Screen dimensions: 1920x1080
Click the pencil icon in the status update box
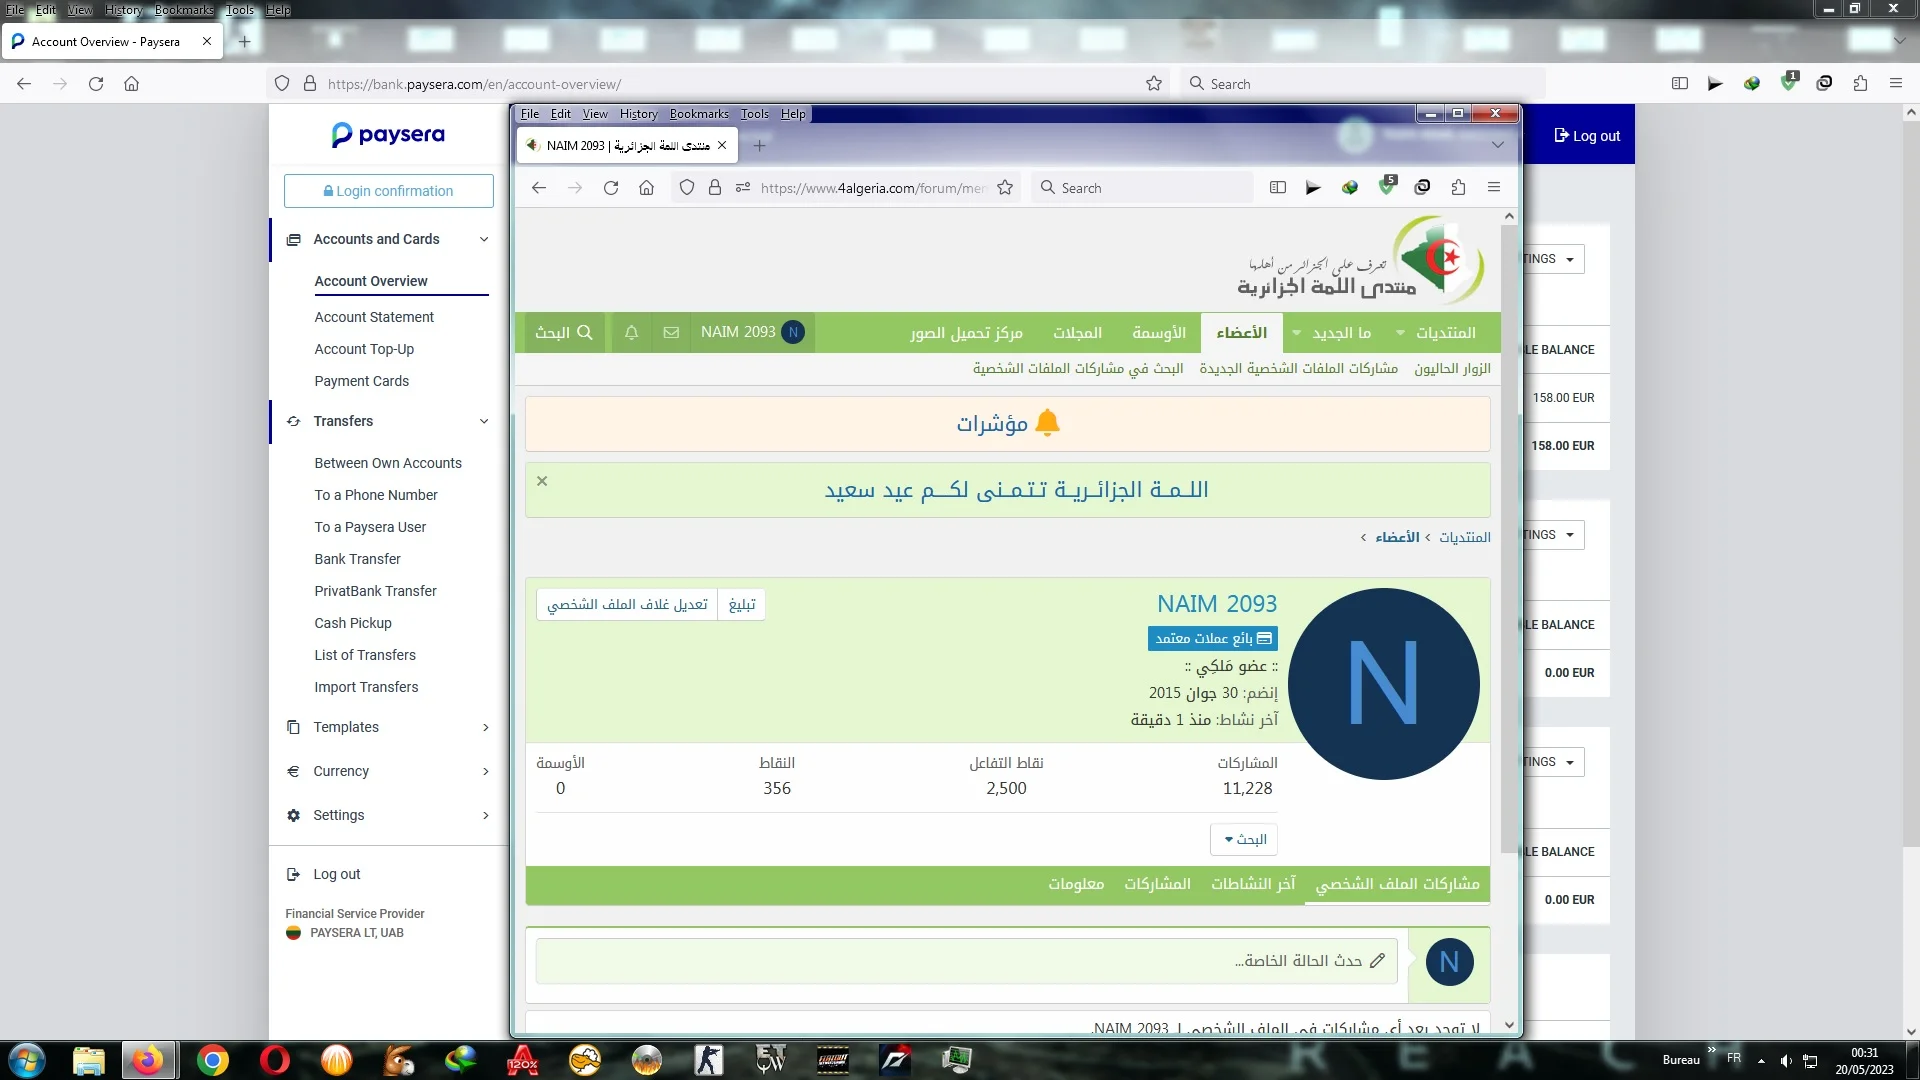tap(1377, 961)
